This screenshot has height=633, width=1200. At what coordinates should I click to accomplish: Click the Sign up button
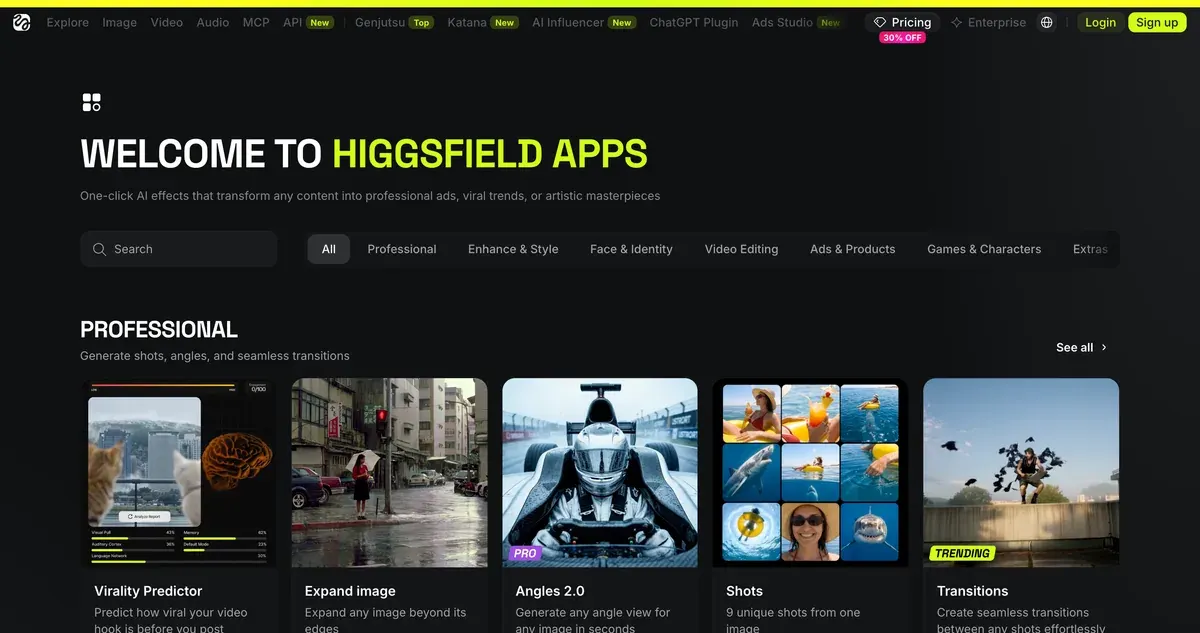tap(1157, 22)
